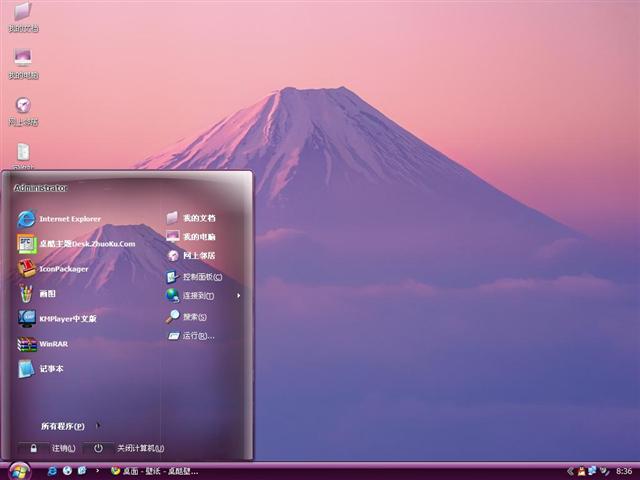Open 控制面板(C) control panel
640x480 pixels.
(x=194, y=277)
